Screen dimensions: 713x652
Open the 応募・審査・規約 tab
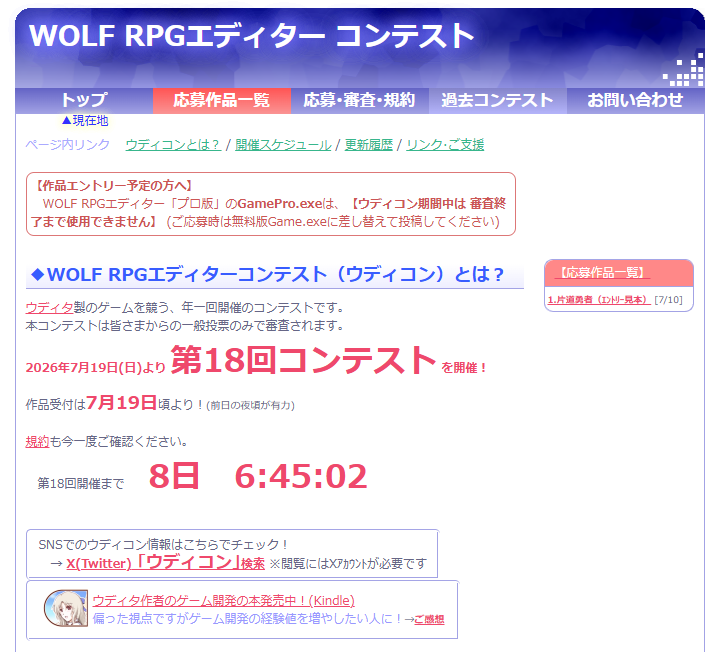tap(359, 100)
